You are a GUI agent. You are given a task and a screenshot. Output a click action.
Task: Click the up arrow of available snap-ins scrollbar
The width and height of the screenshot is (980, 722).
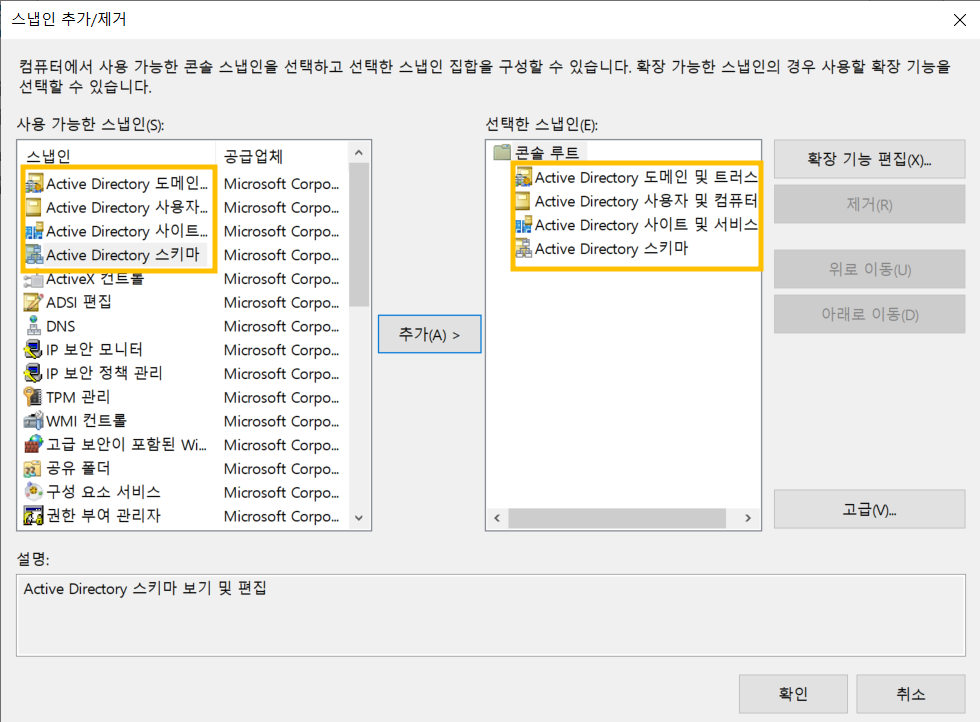point(359,153)
